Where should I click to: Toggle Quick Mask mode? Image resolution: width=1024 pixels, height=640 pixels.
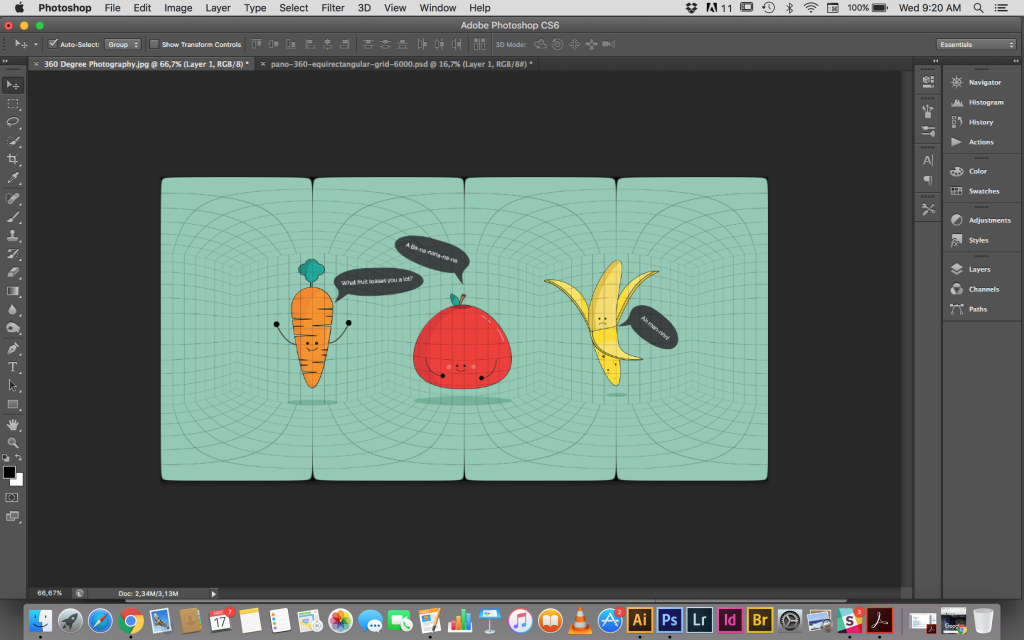pos(12,497)
